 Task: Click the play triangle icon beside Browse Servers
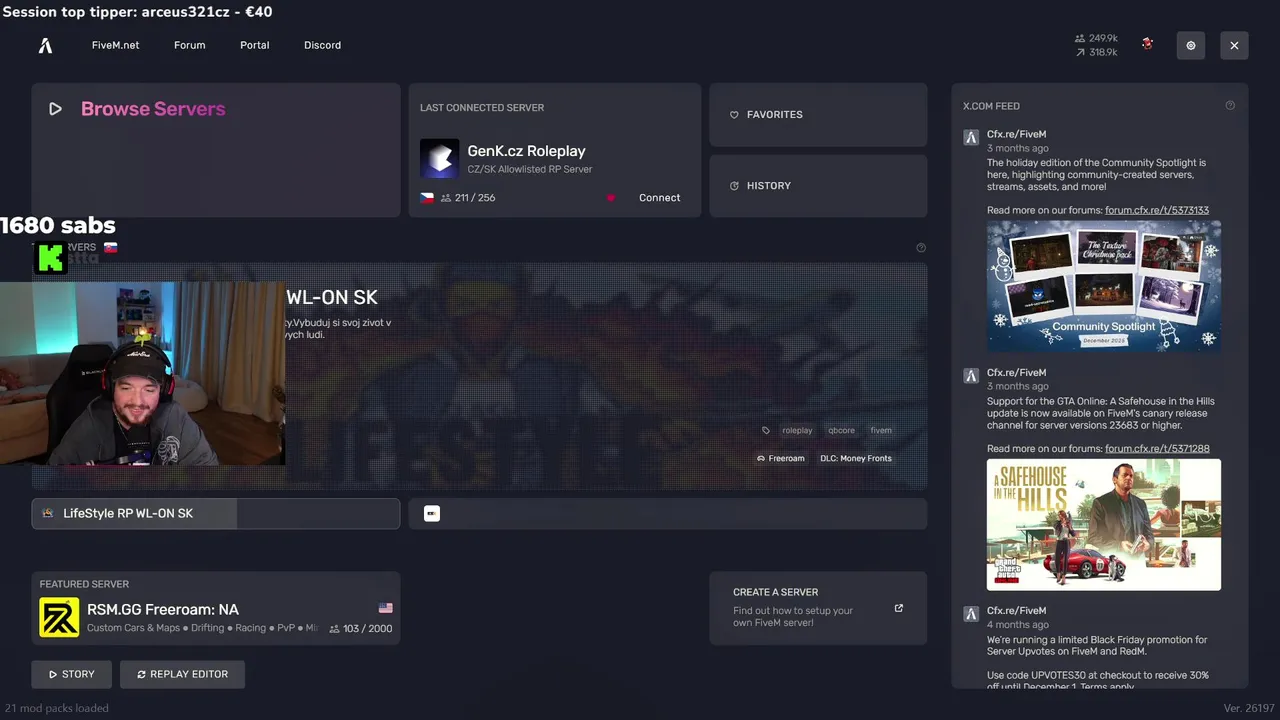tap(55, 109)
